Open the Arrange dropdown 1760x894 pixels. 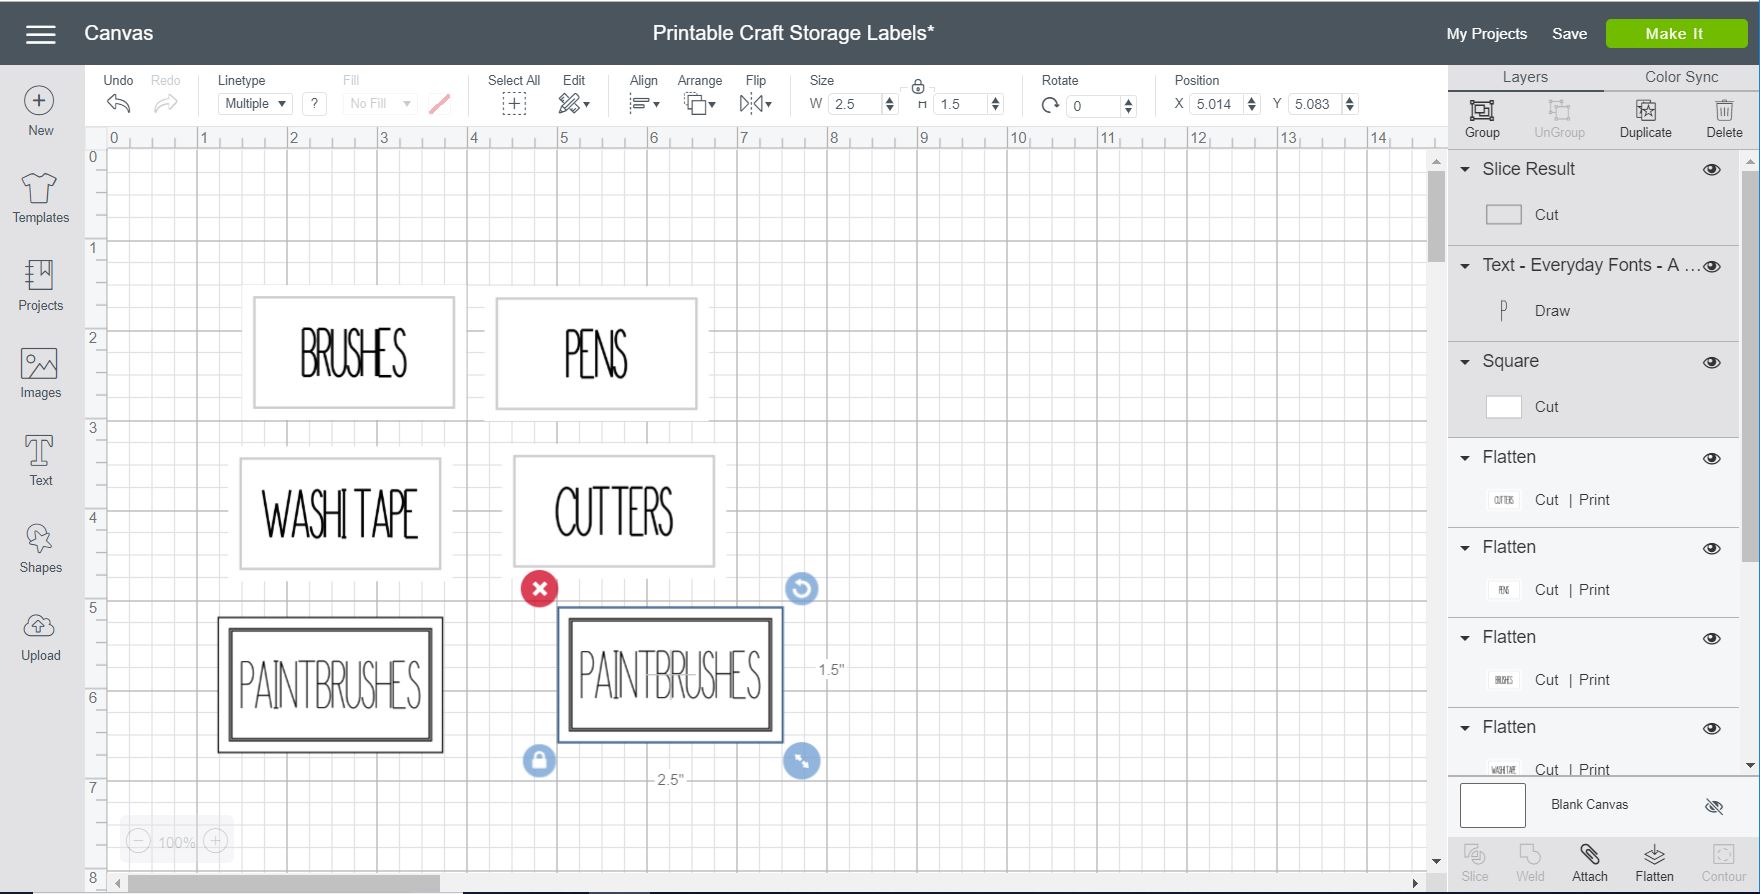(699, 103)
